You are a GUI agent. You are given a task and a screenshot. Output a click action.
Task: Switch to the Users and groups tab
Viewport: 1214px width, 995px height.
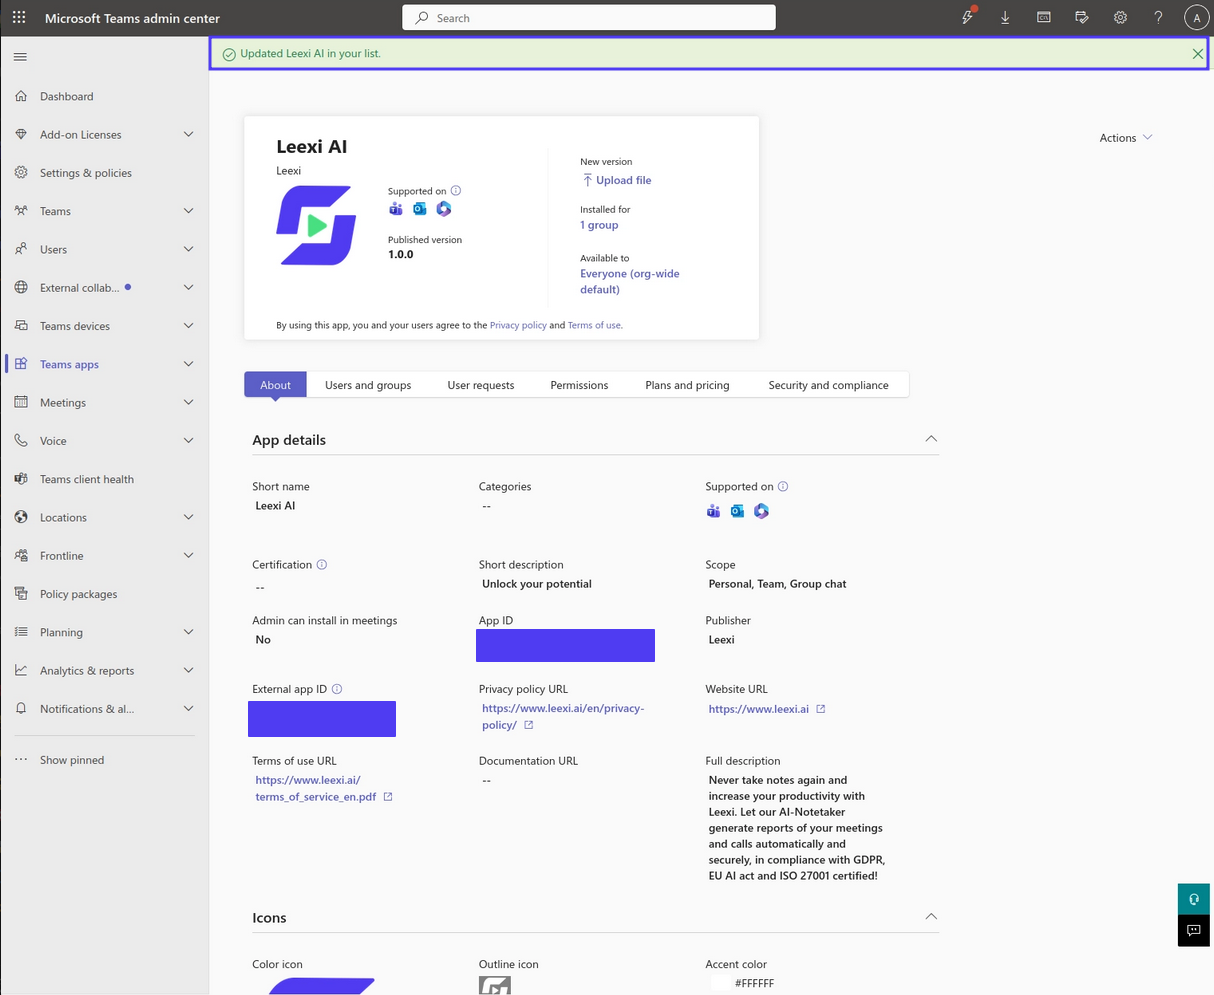point(368,385)
